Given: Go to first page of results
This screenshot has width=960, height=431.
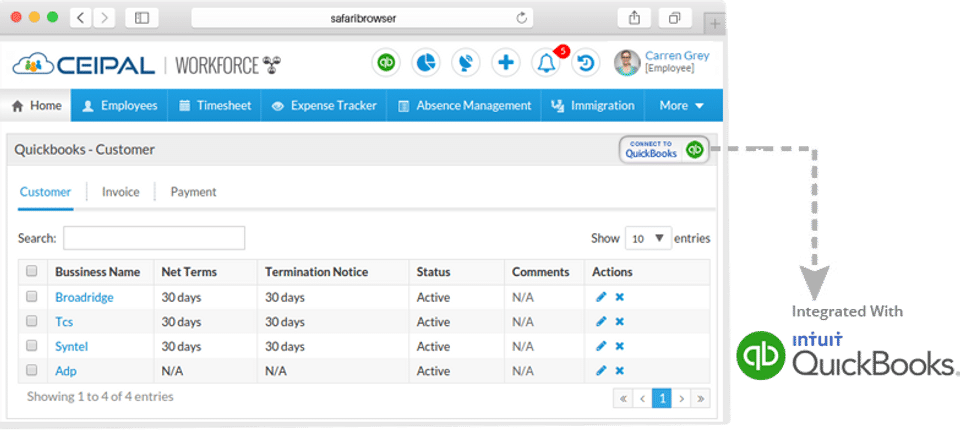Looking at the screenshot, I should (x=623, y=399).
